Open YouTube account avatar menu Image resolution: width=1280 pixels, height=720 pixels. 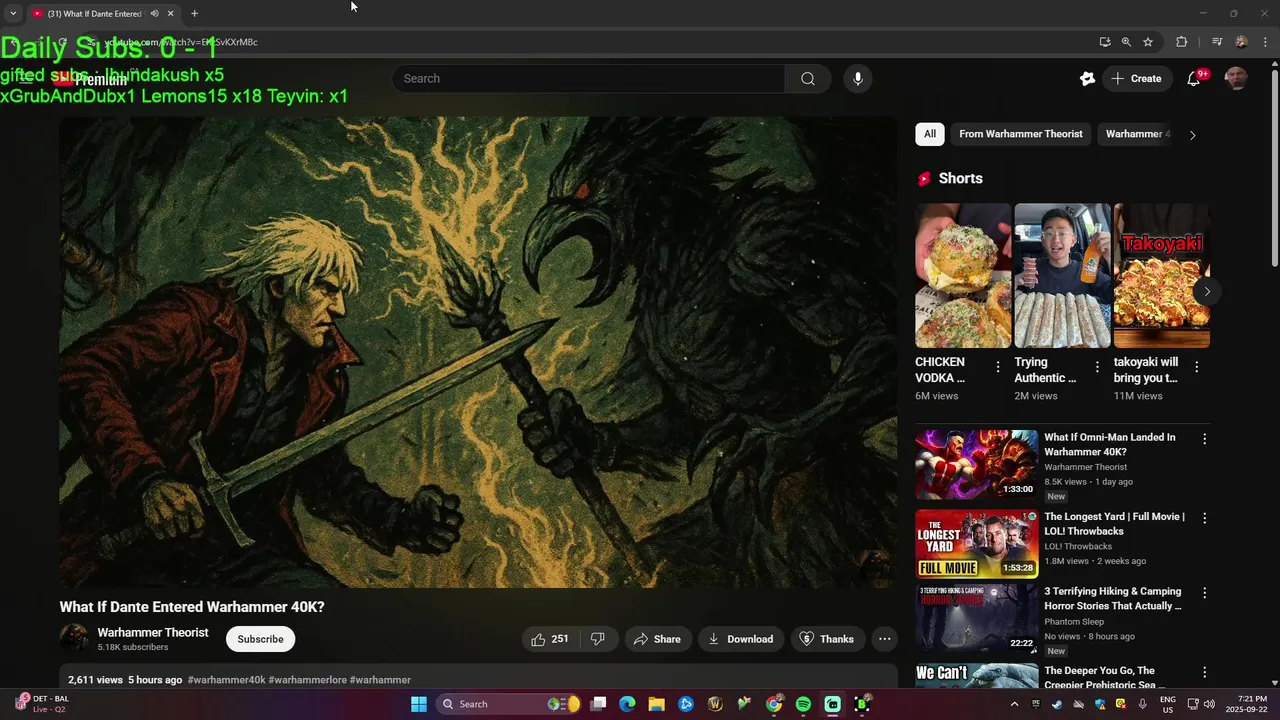click(1237, 78)
